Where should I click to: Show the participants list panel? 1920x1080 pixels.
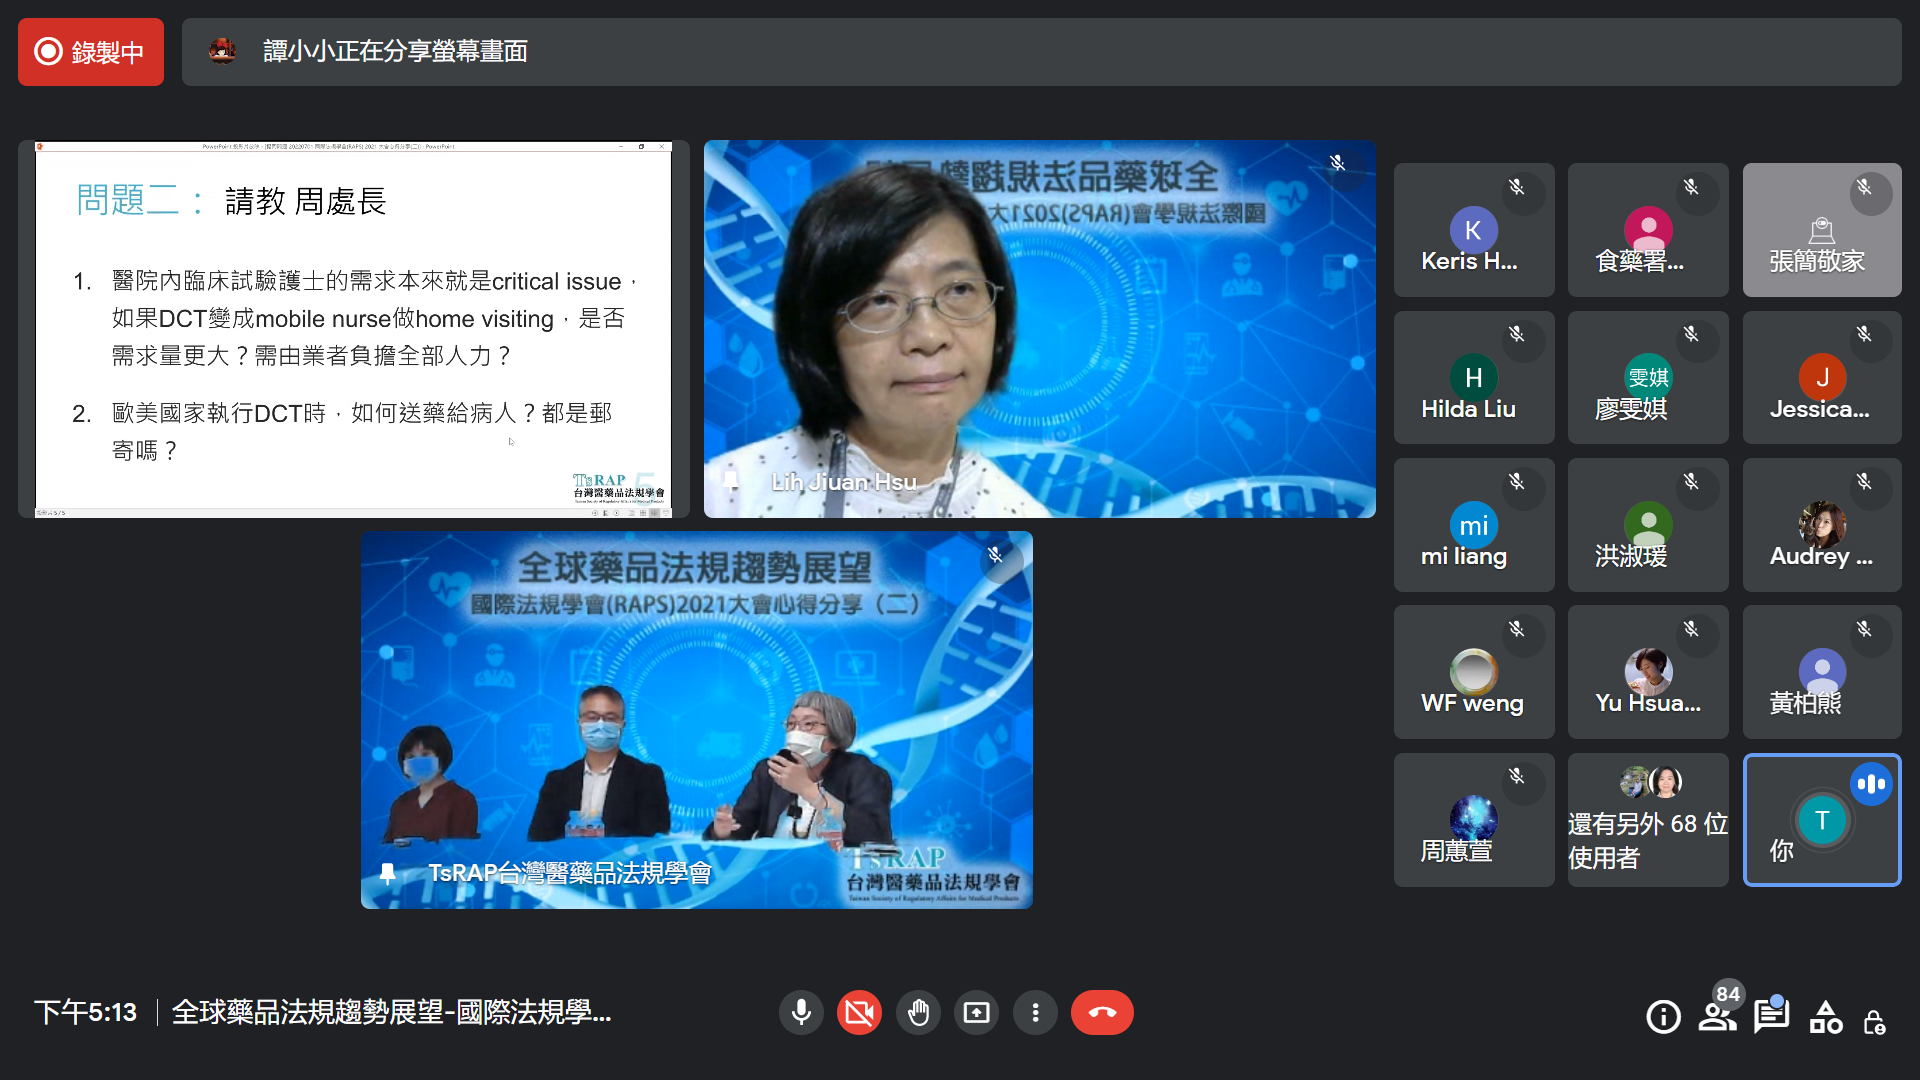tap(1717, 1017)
